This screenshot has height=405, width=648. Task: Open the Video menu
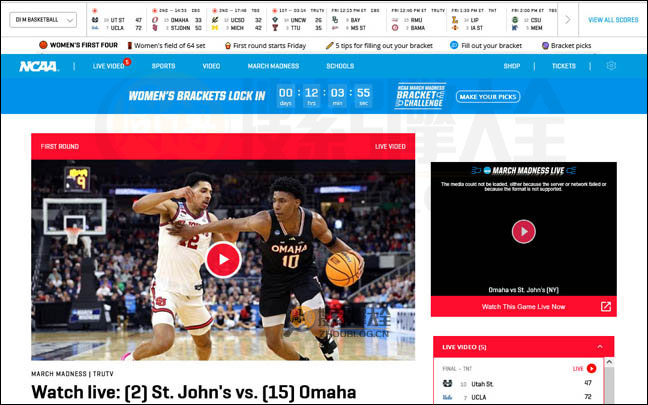(x=211, y=66)
